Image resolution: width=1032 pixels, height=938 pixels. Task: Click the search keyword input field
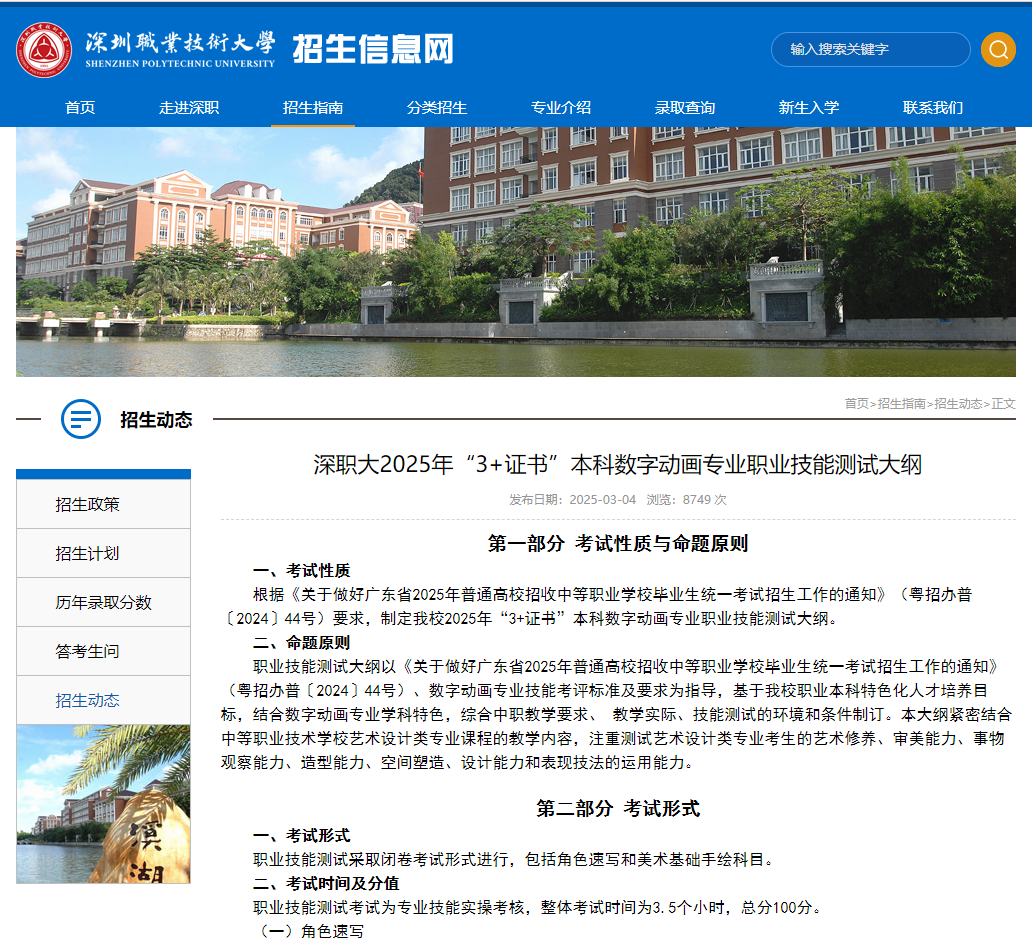[870, 49]
